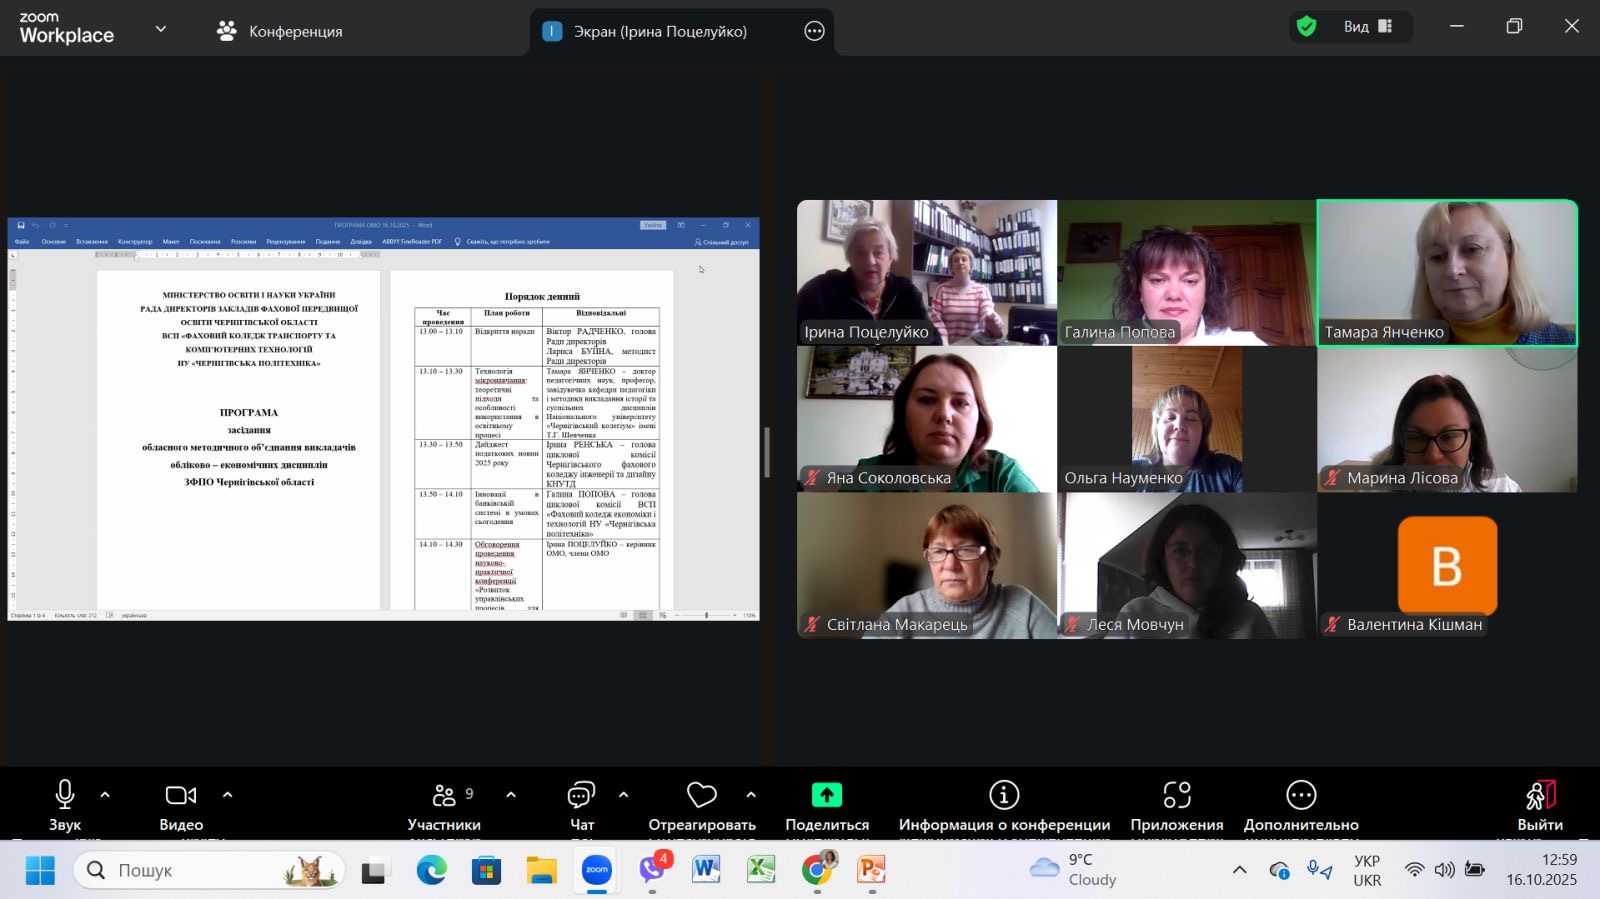
Task: Click the React heart icon
Action: (x=702, y=796)
